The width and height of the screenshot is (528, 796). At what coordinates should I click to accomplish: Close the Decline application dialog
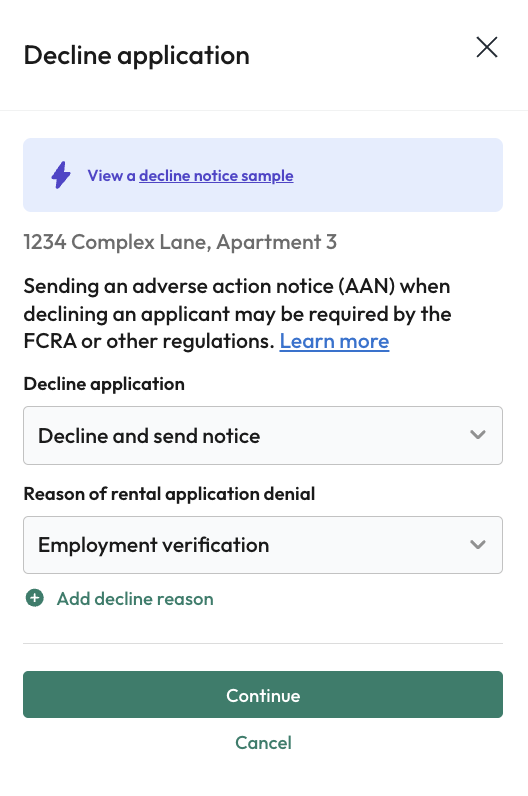coord(486,47)
